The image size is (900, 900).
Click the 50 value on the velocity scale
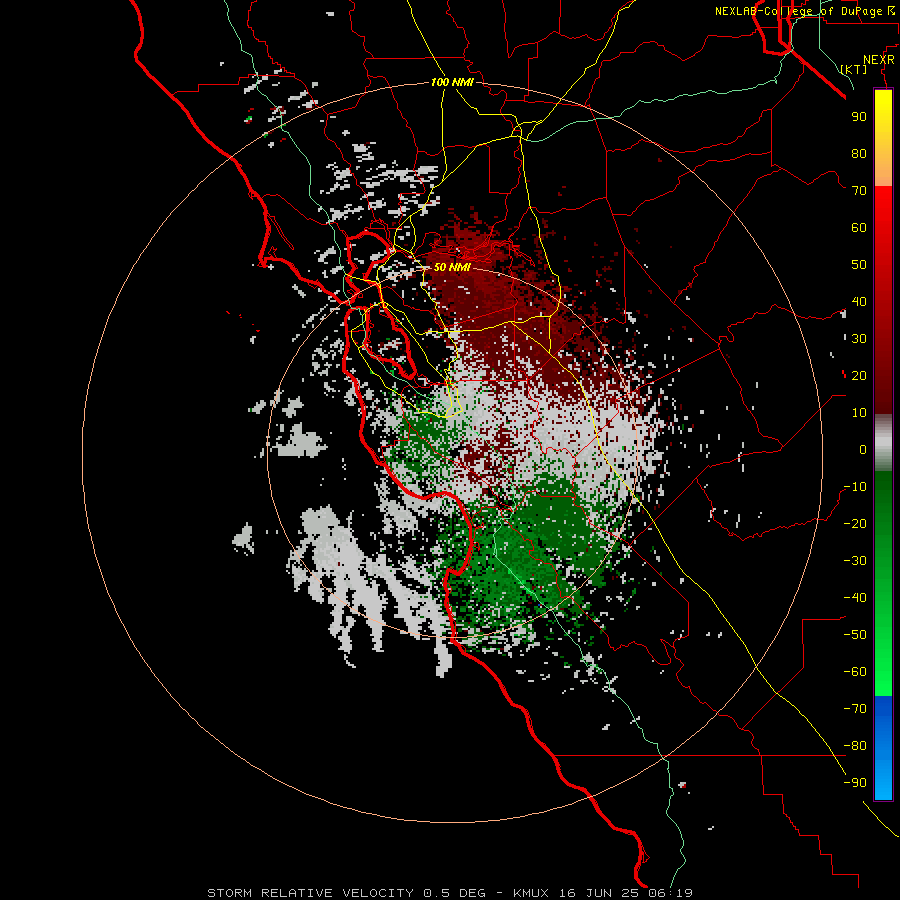tap(859, 265)
